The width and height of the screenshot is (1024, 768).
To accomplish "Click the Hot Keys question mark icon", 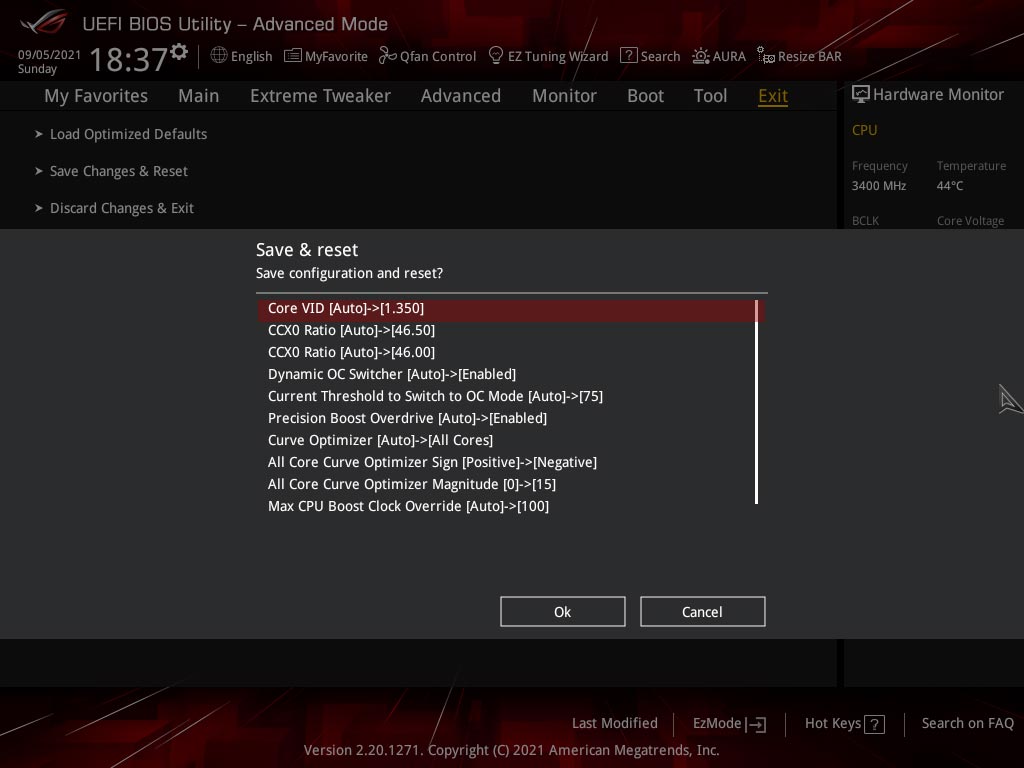I will tap(874, 724).
